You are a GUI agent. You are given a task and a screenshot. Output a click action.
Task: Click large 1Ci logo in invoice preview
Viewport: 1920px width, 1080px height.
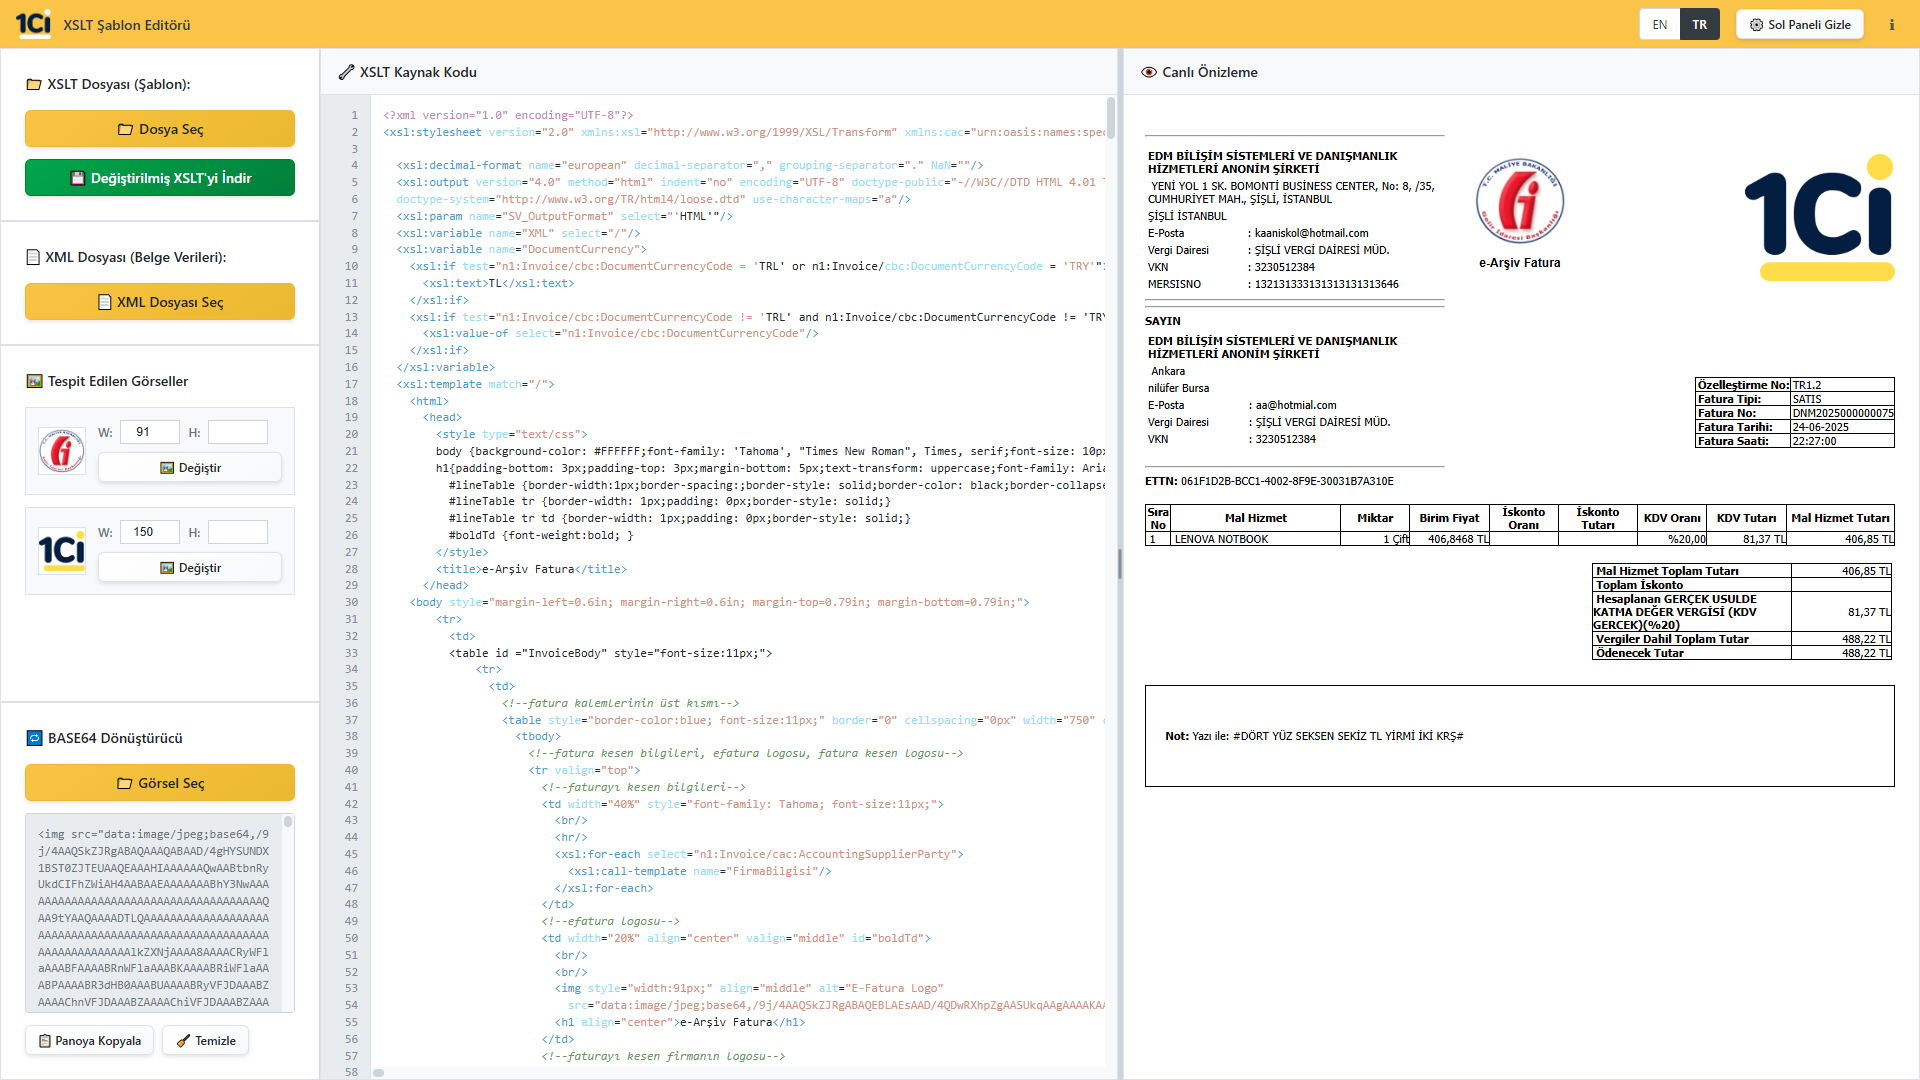[1819, 216]
